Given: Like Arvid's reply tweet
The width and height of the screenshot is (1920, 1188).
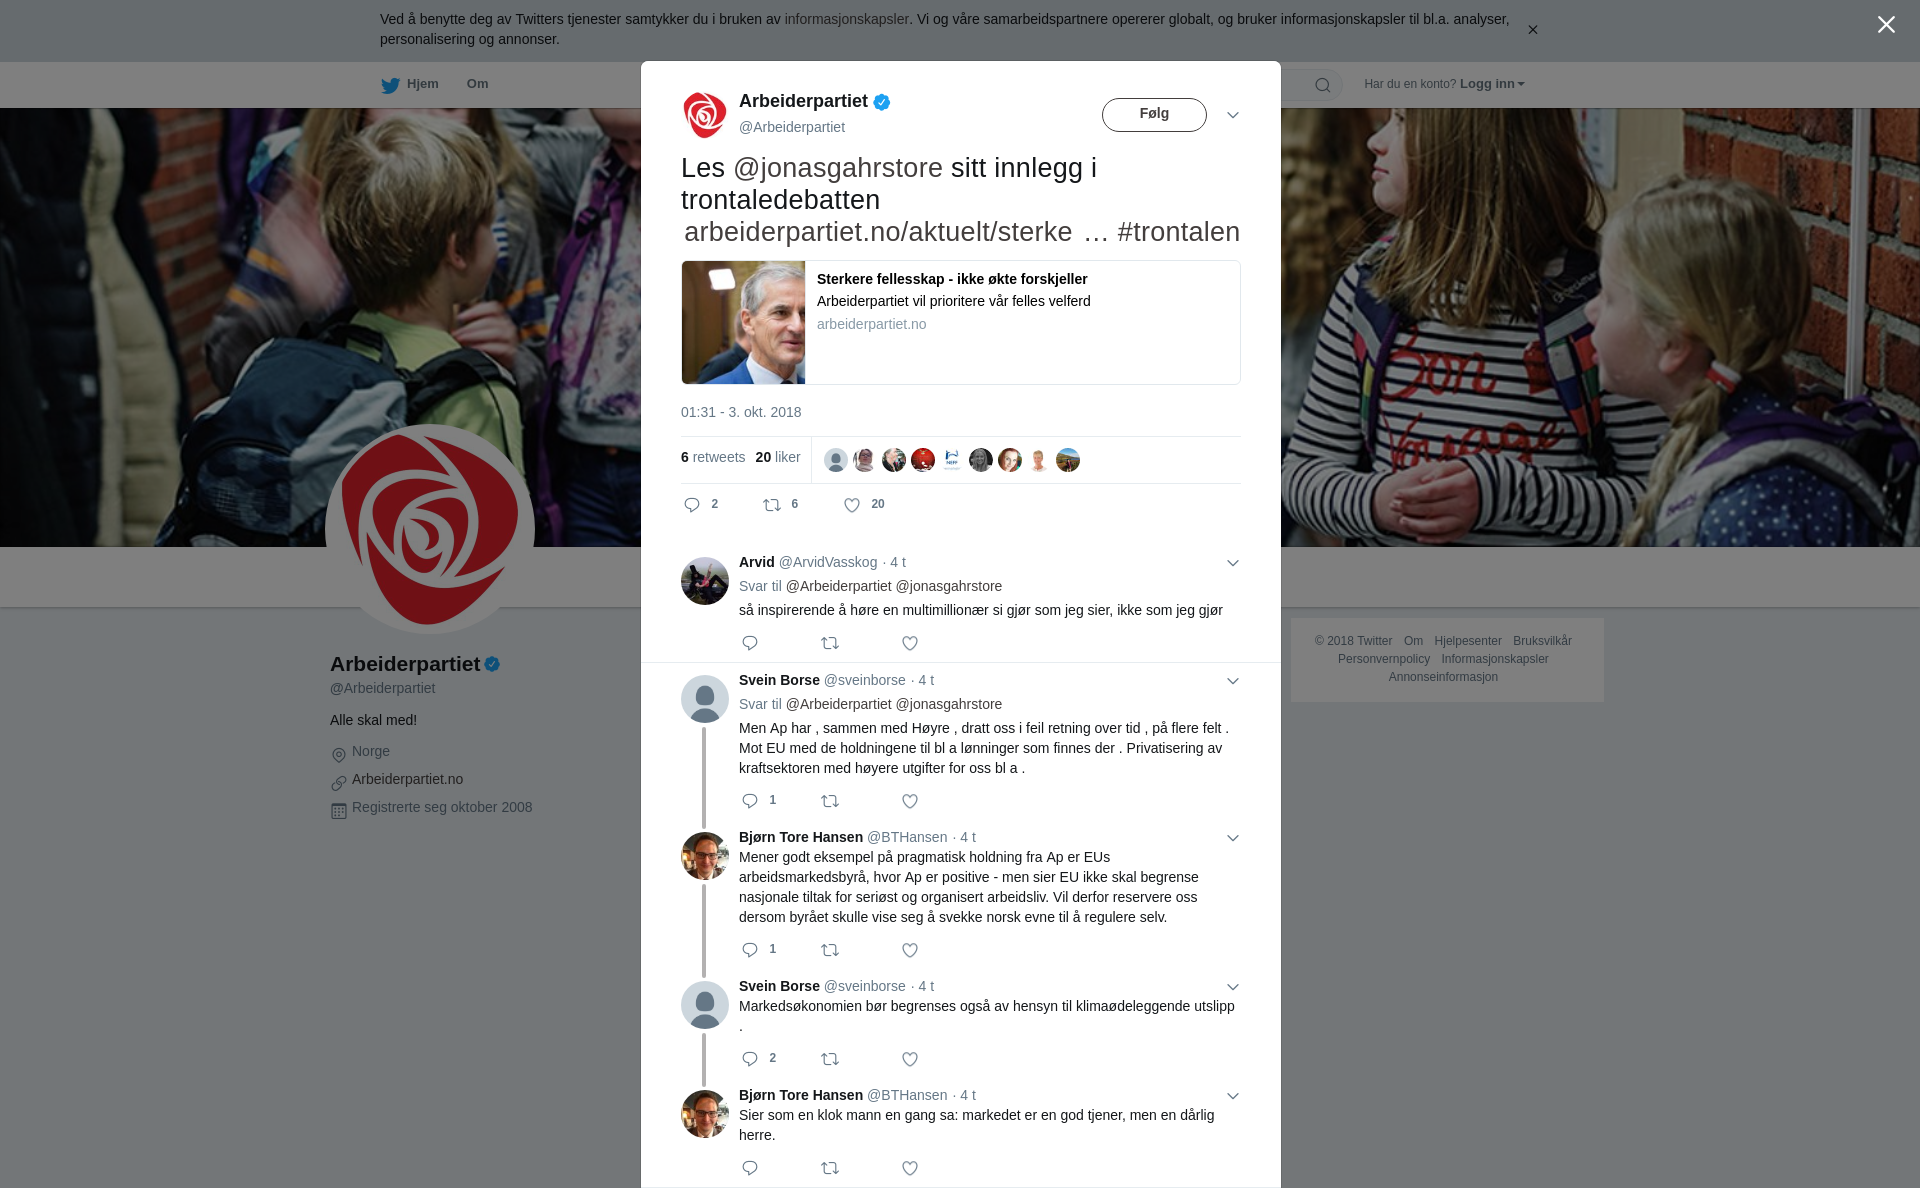Looking at the screenshot, I should click(x=909, y=643).
